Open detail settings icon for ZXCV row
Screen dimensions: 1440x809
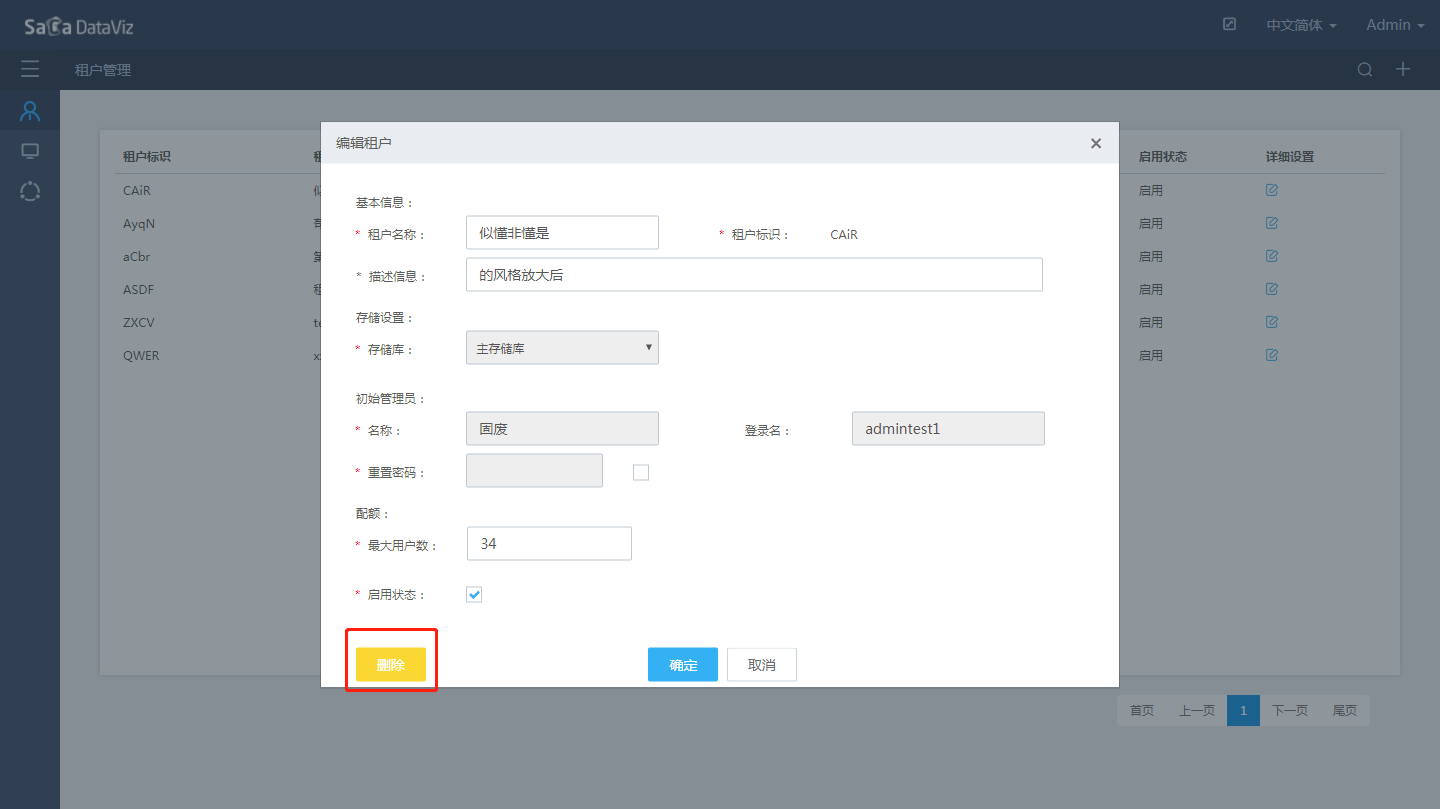pyautogui.click(x=1272, y=322)
